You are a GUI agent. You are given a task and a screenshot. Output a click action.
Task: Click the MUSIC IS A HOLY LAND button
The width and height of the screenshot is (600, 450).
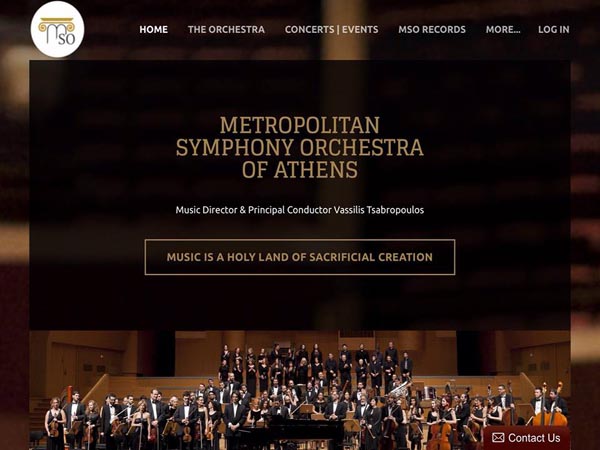300,257
